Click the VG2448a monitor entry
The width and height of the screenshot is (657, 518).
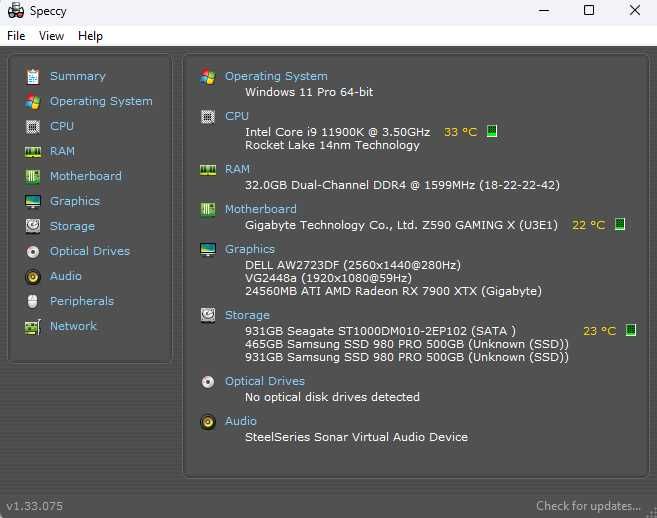click(x=328, y=278)
